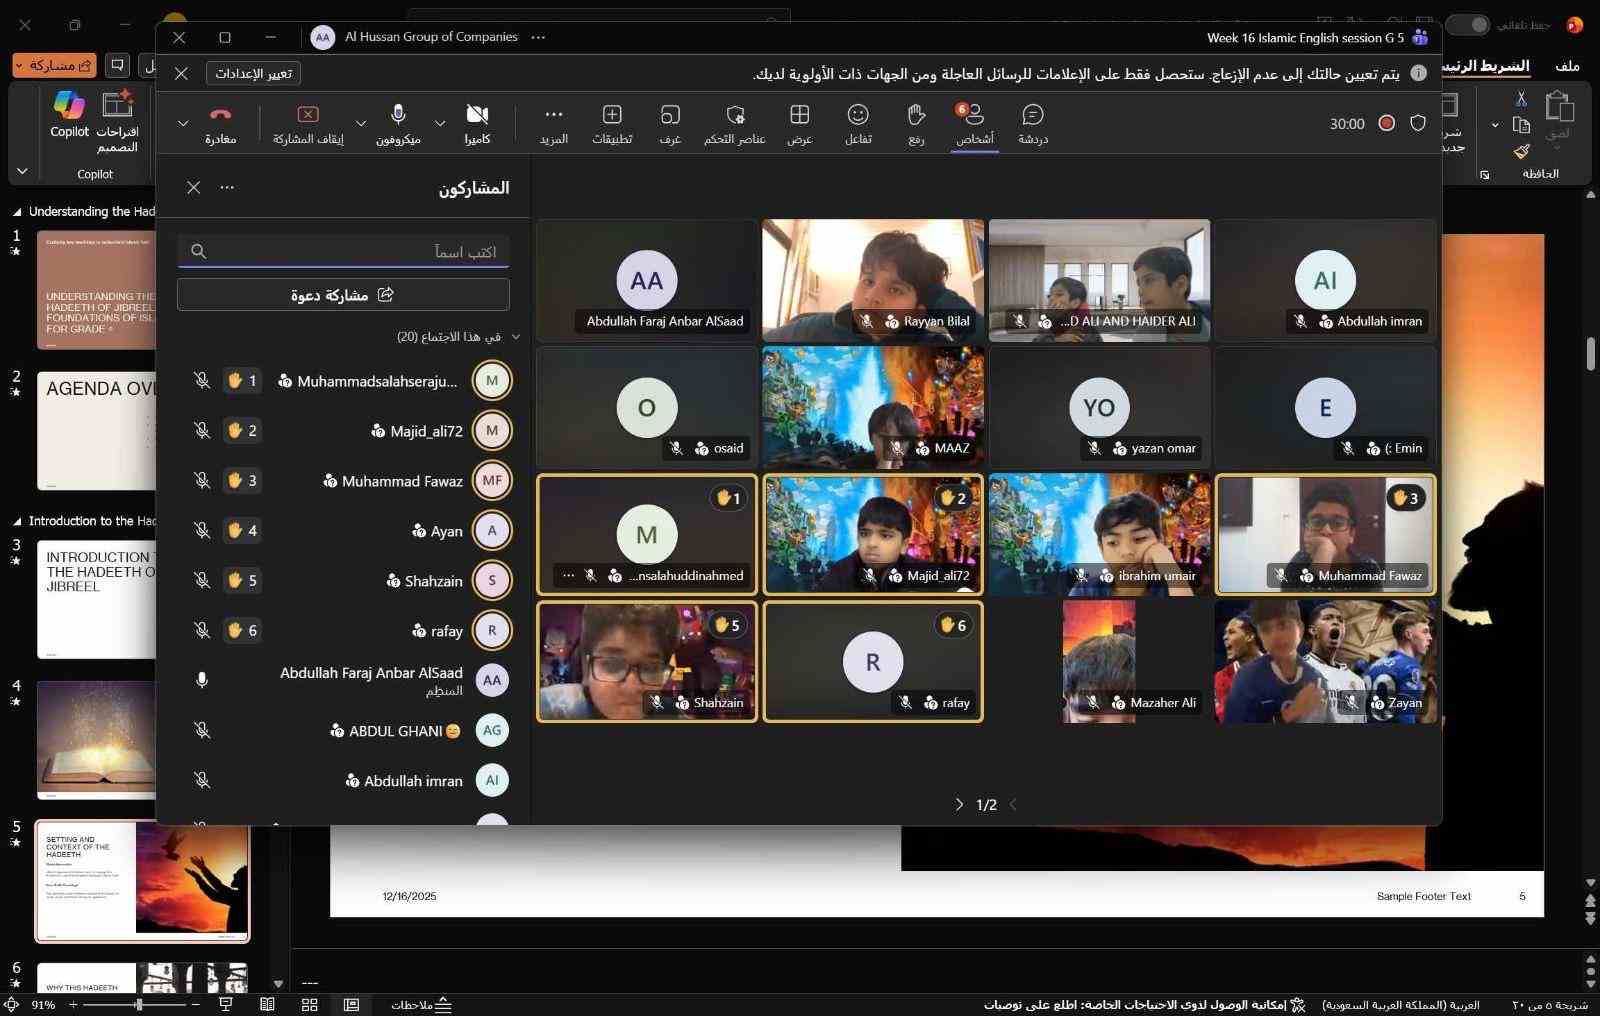The image size is (1600, 1016).
Task: Click the Share invite (مشاركة دعوة) button
Action: coord(343,295)
